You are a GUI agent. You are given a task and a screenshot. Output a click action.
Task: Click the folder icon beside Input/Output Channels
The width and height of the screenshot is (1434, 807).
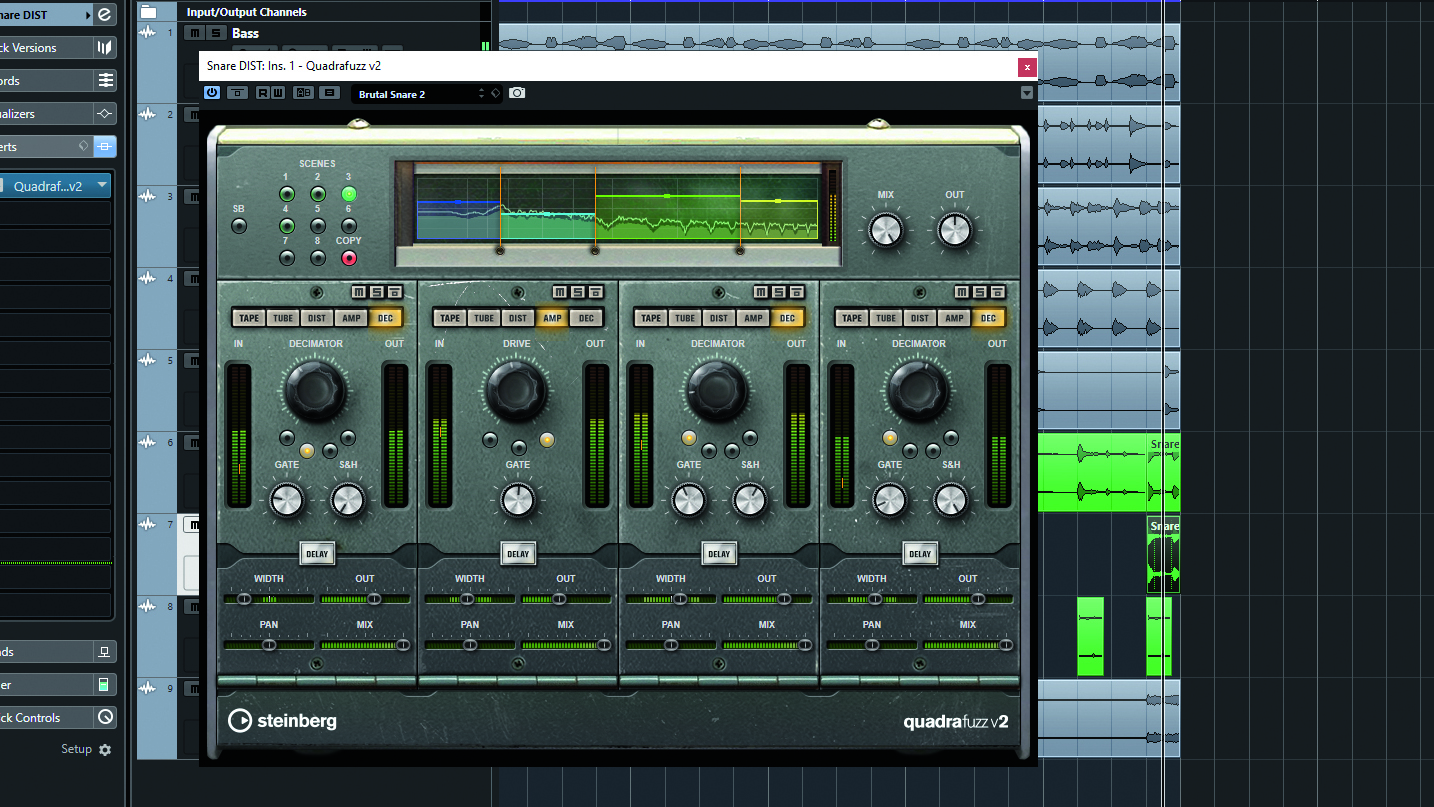pos(149,12)
